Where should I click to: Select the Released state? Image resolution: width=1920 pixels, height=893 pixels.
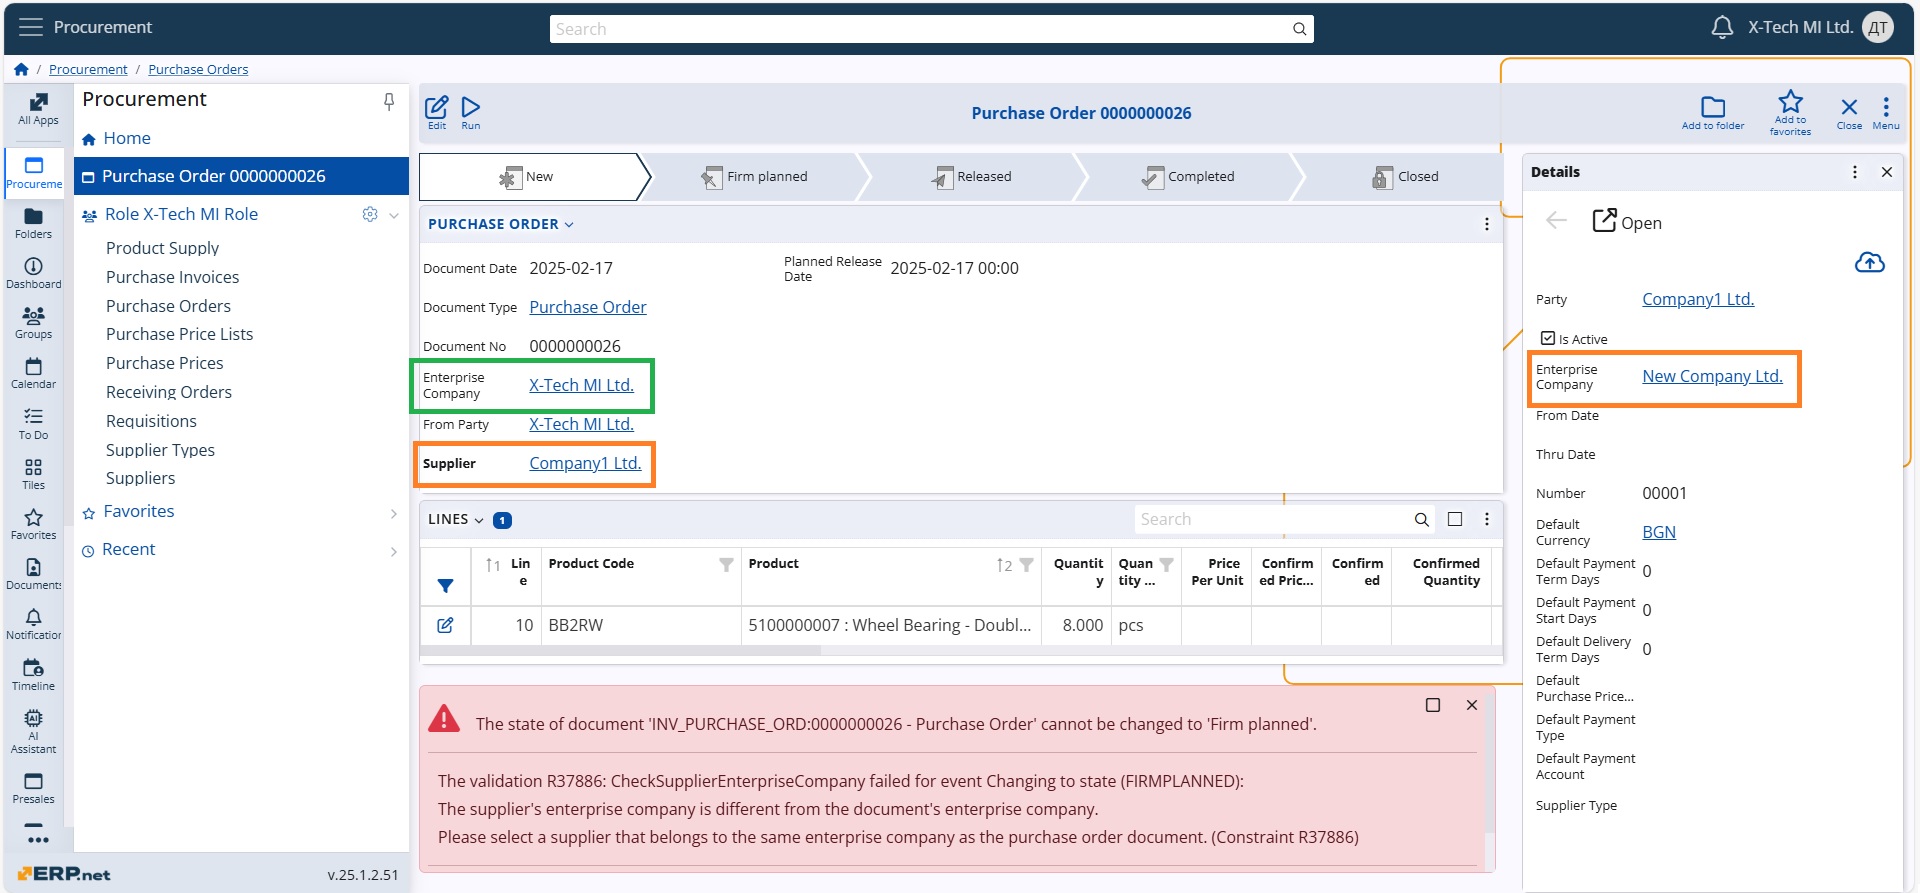[x=973, y=177]
